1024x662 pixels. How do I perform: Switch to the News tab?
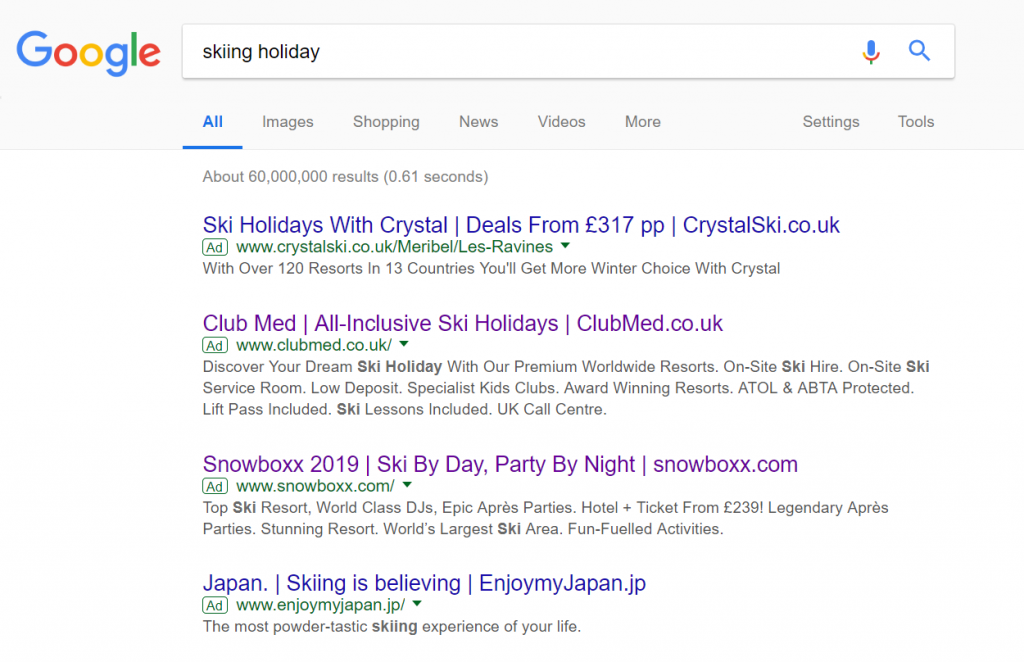point(479,122)
